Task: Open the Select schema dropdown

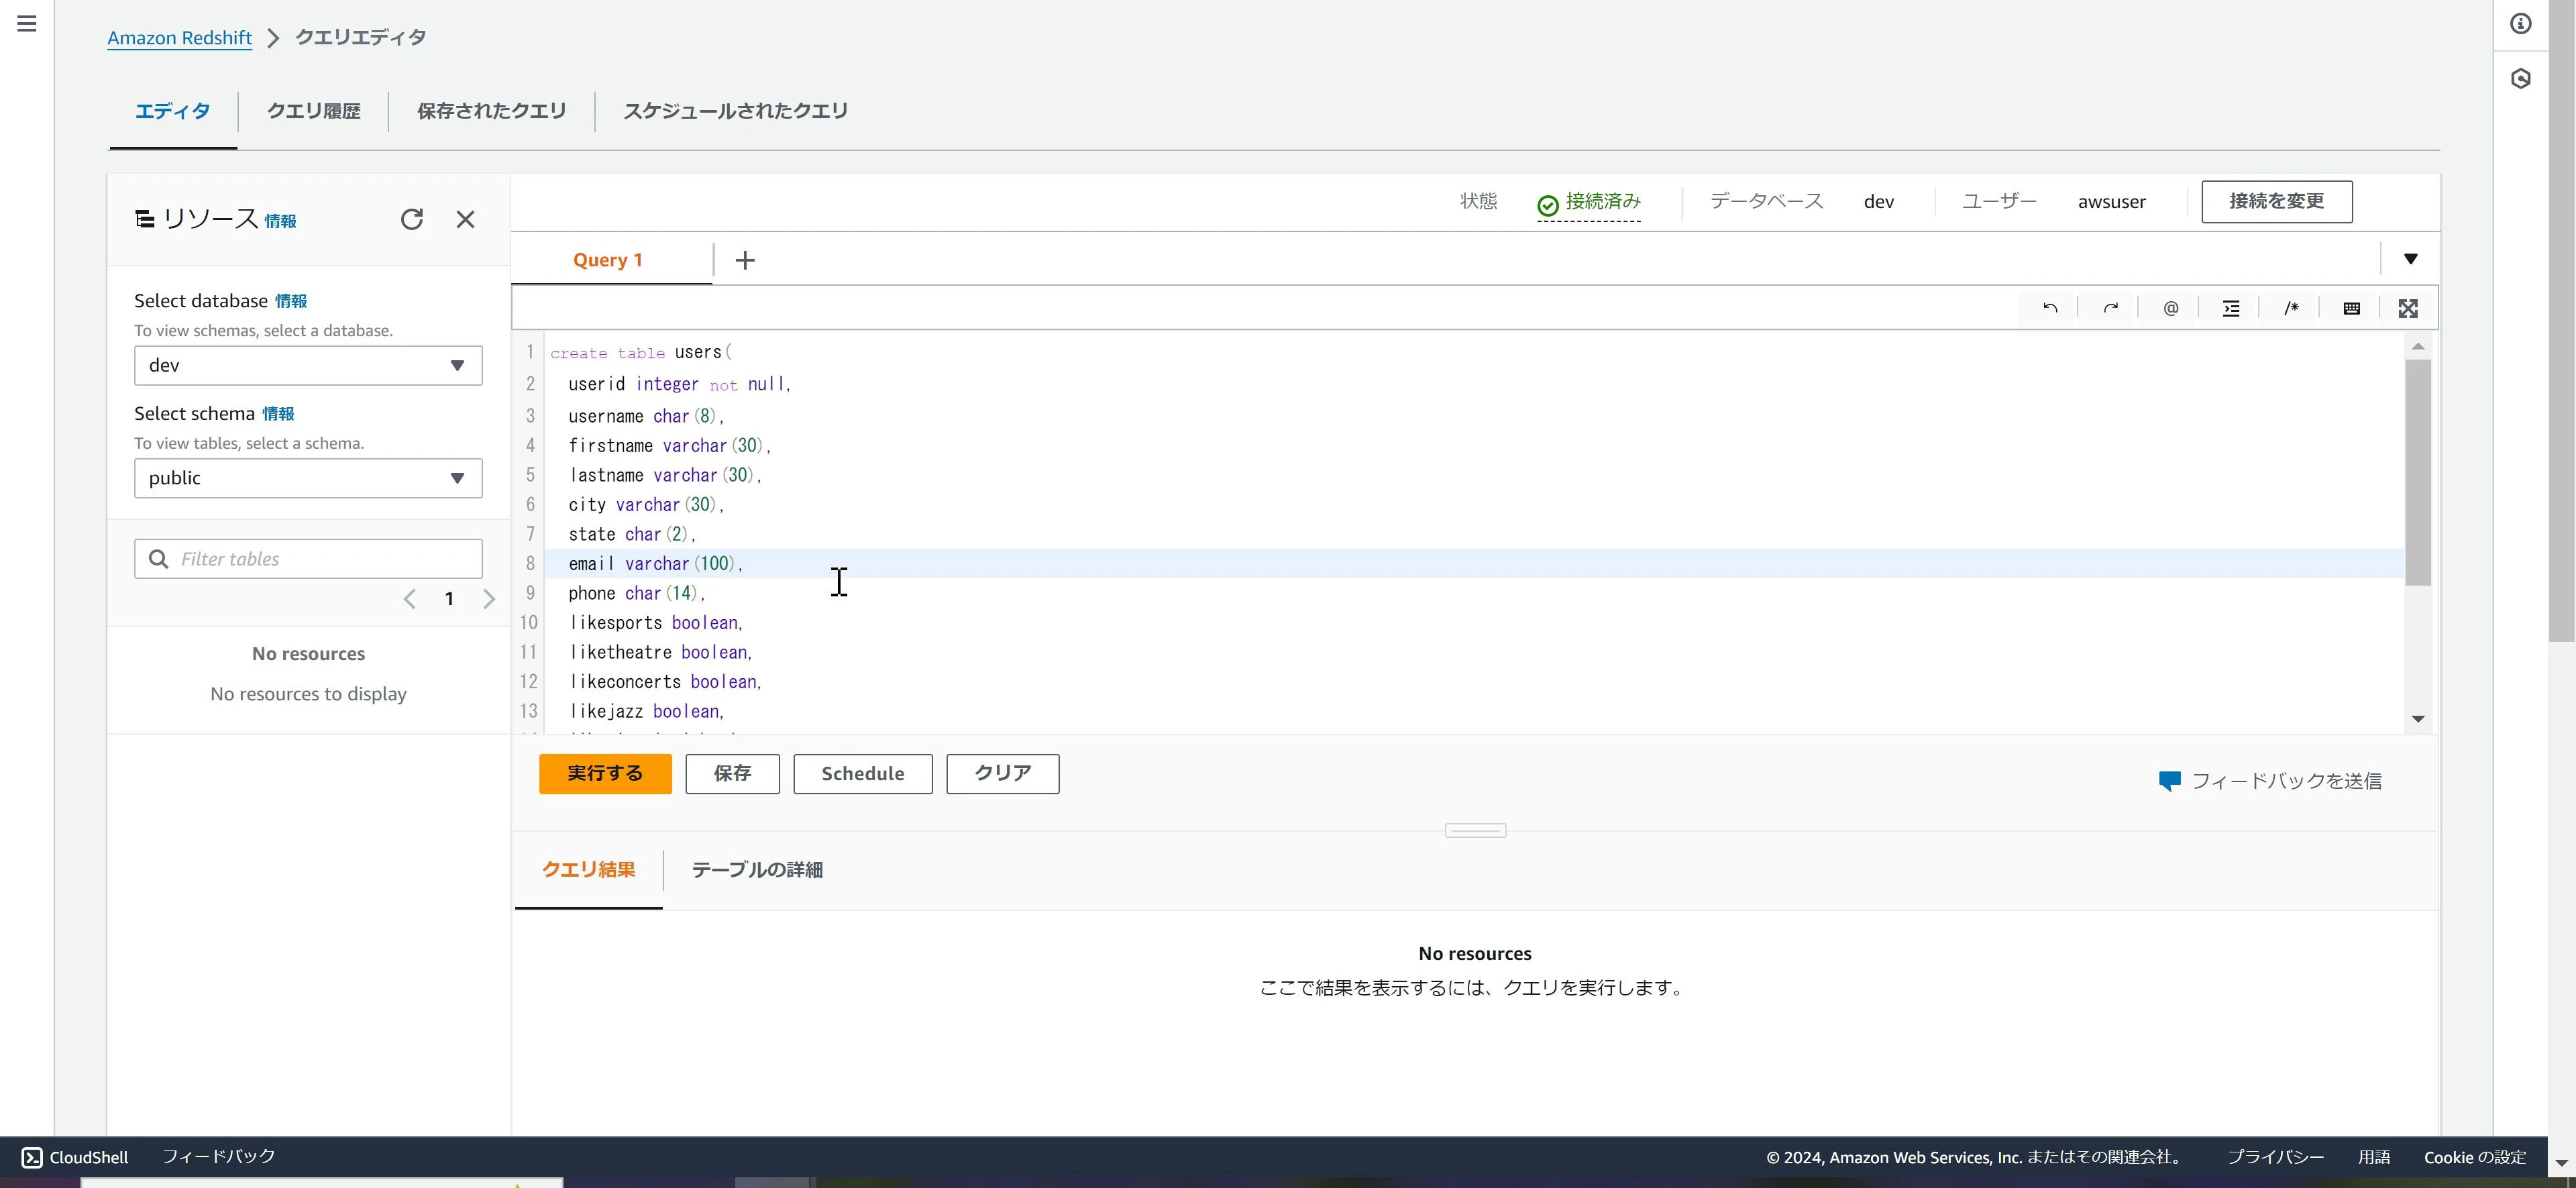Action: pos(308,478)
